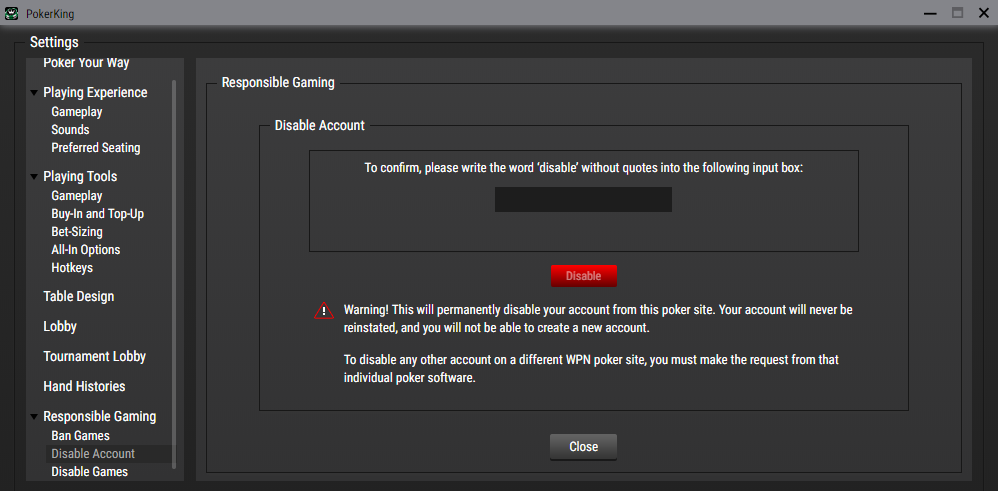Open Disable Games settings
This screenshot has height=491, width=998.
(x=90, y=472)
